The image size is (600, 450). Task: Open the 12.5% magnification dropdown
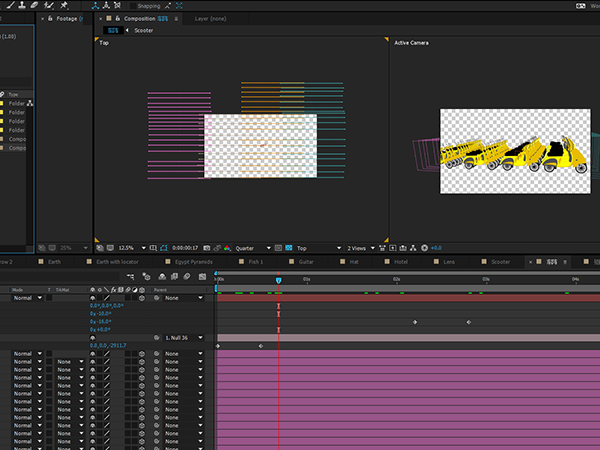point(131,247)
